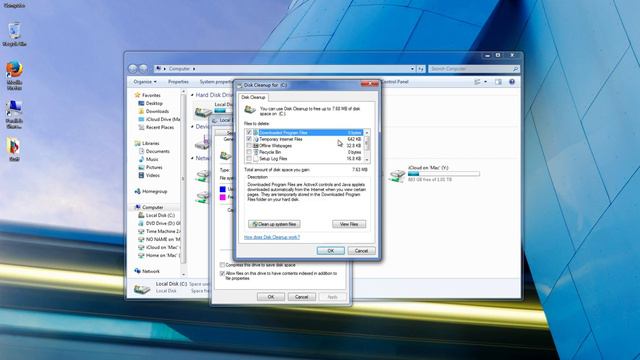
Task: Close the Disk Cleanup dialog
Action: point(369,84)
